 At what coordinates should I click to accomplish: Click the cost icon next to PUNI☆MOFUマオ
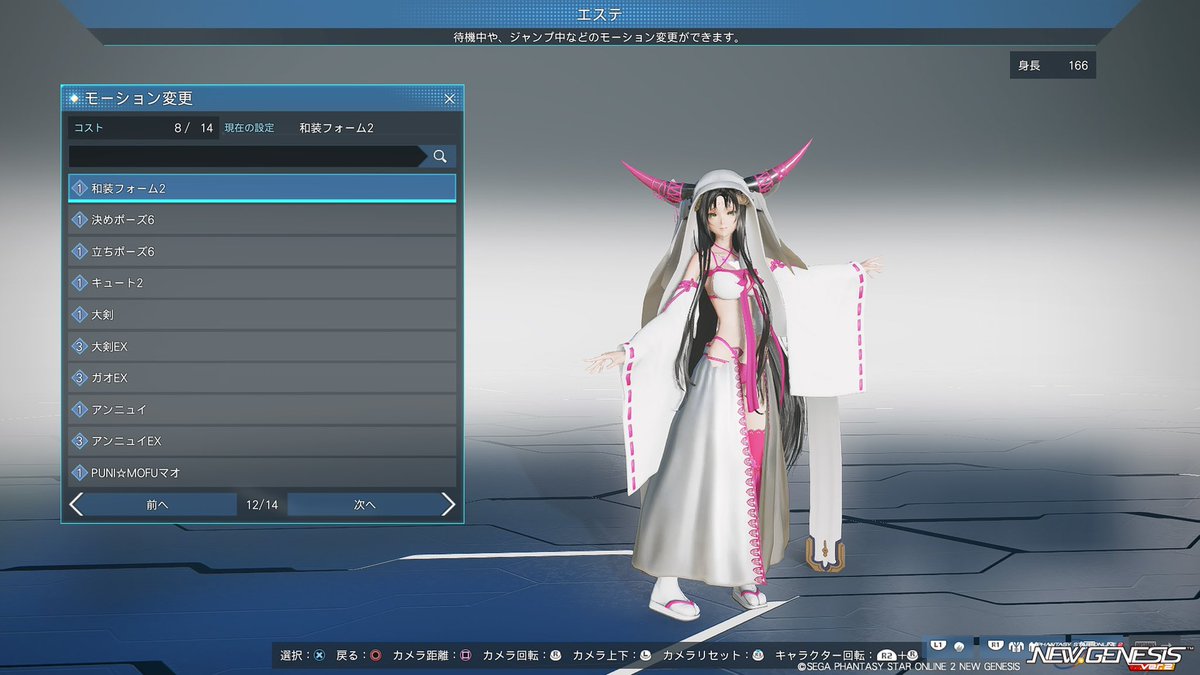[x=79, y=472]
